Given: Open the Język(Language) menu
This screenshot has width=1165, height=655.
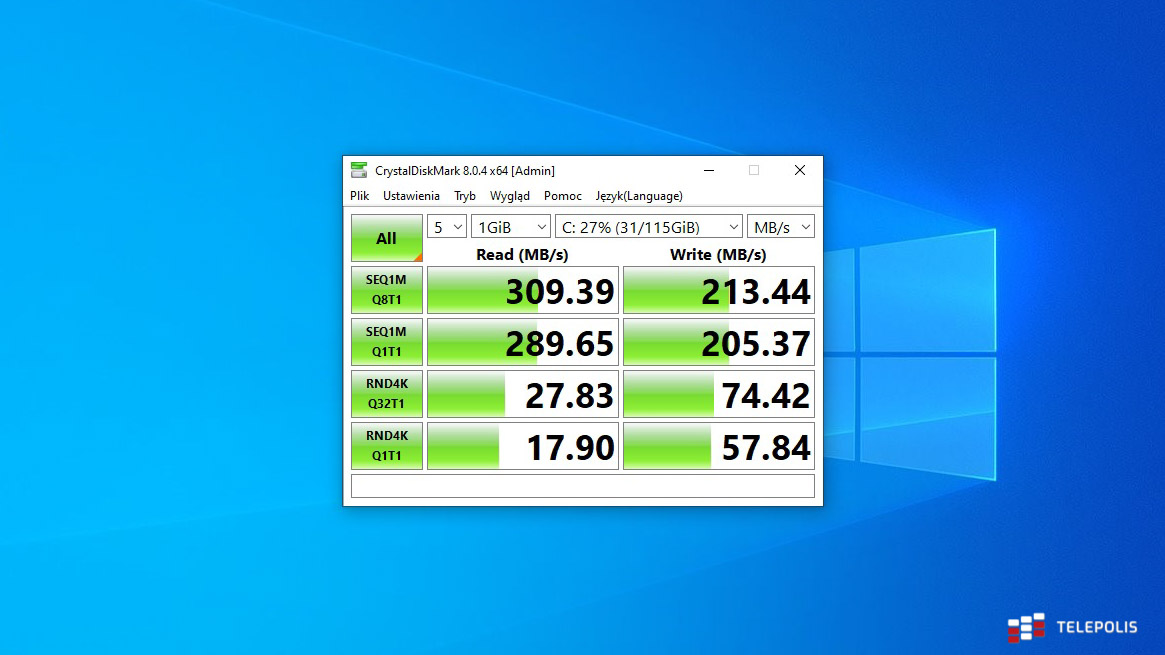Looking at the screenshot, I should pyautogui.click(x=639, y=196).
